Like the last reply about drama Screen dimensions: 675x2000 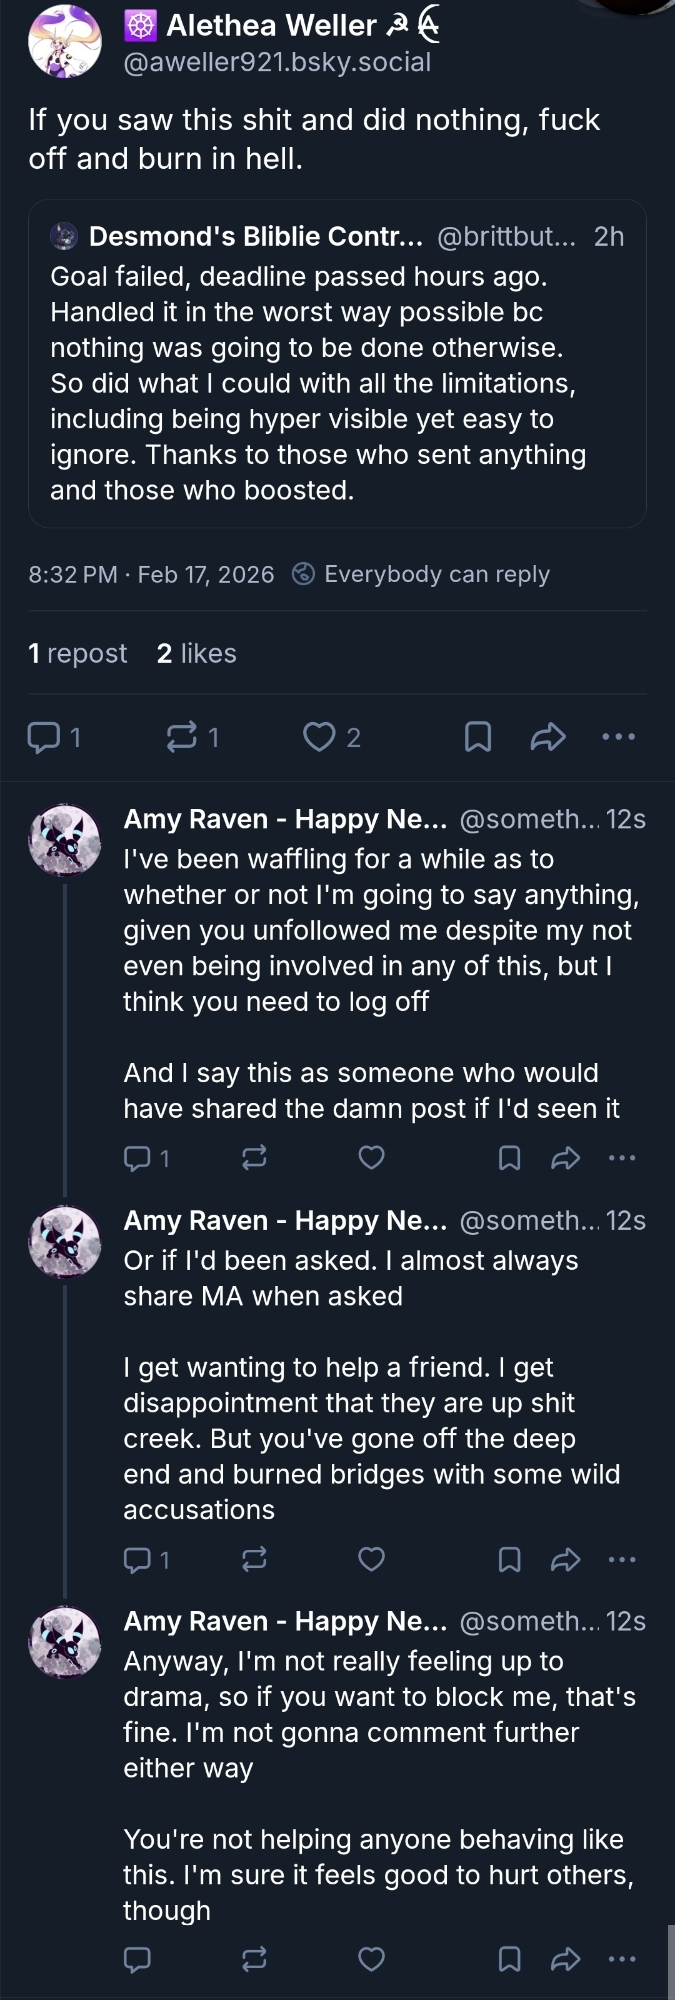[x=371, y=1959]
